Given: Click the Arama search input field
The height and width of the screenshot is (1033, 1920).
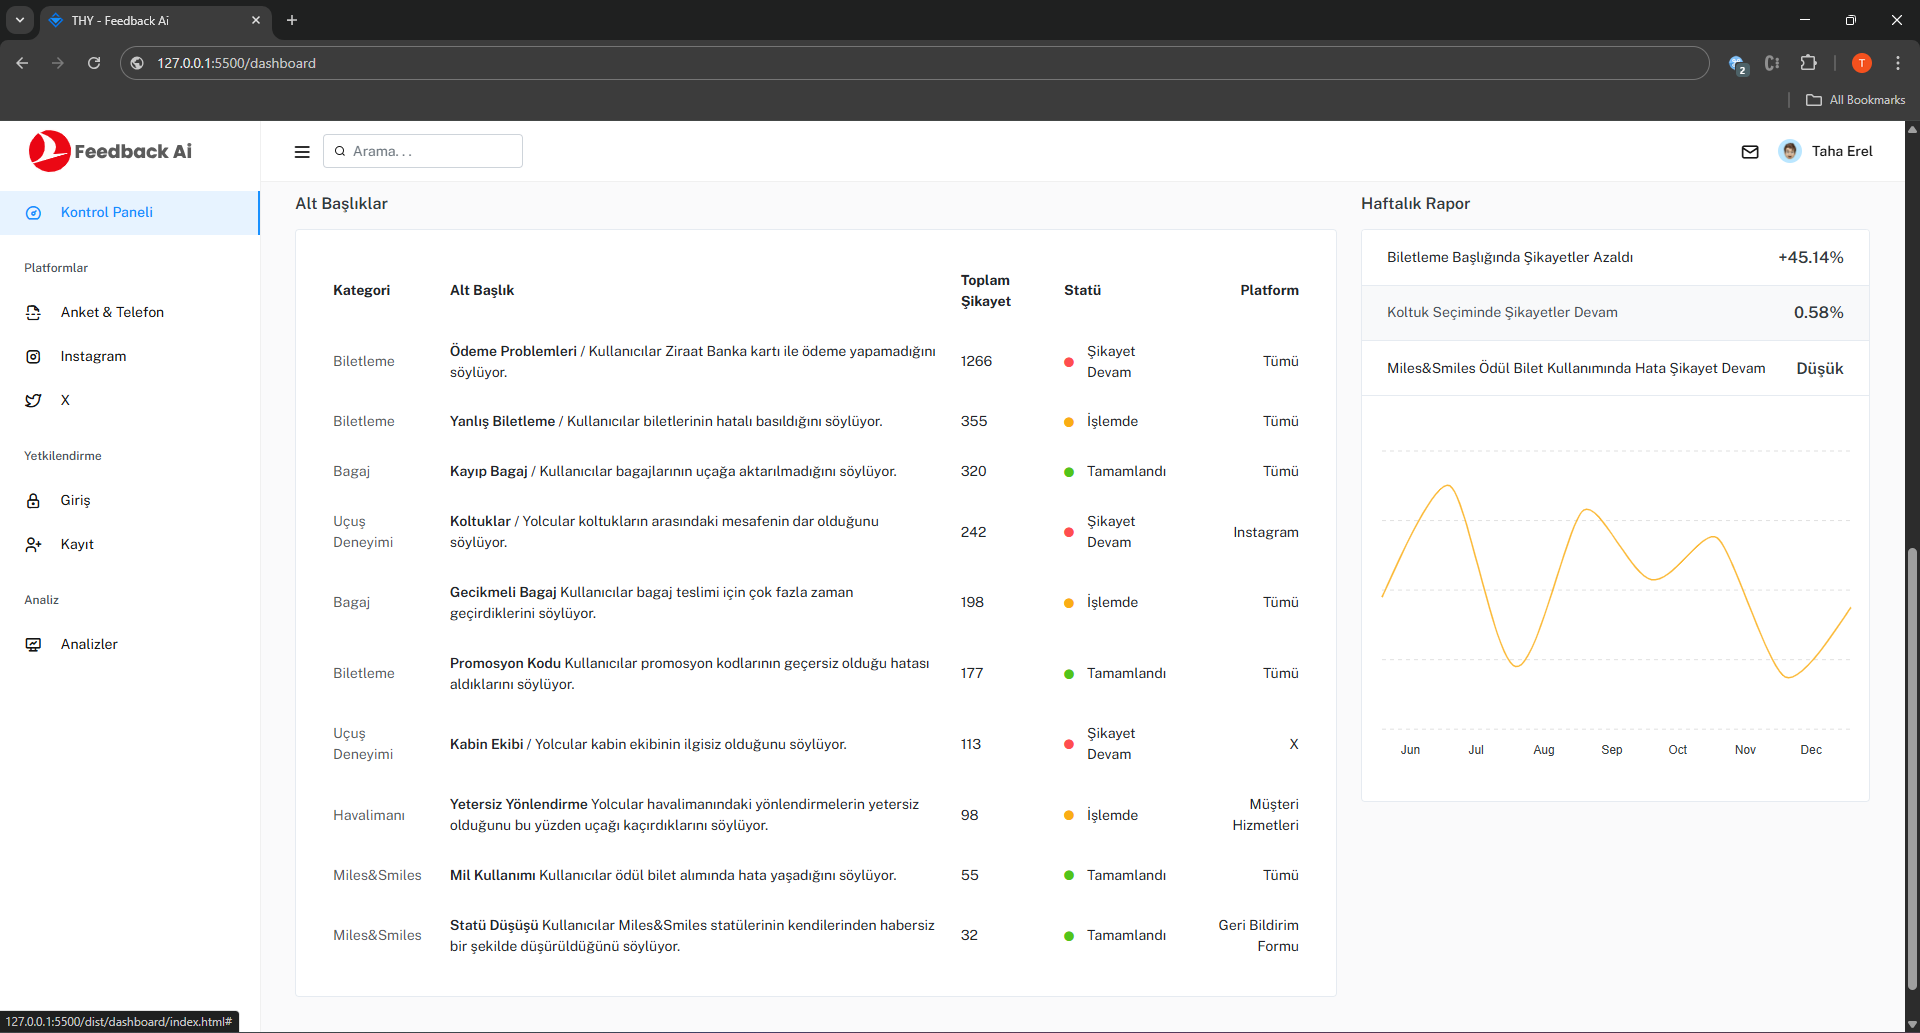Looking at the screenshot, I should pos(423,151).
